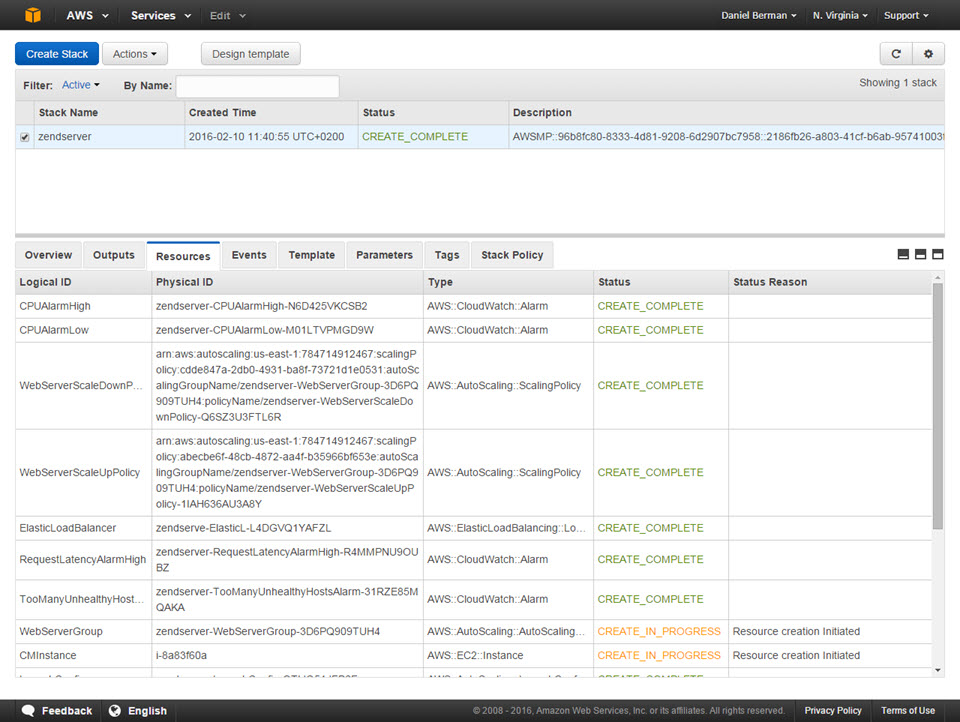
Task: Open the Privacy Policy link
Action: (x=833, y=710)
